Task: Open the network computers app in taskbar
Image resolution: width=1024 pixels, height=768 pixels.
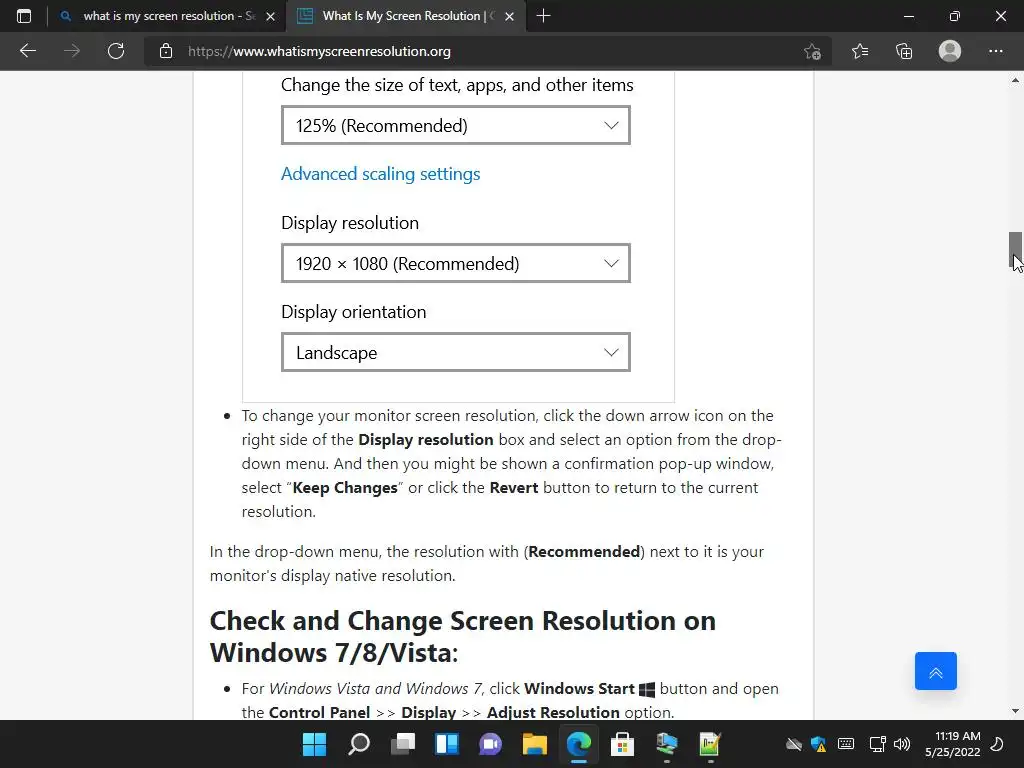Action: pos(667,744)
